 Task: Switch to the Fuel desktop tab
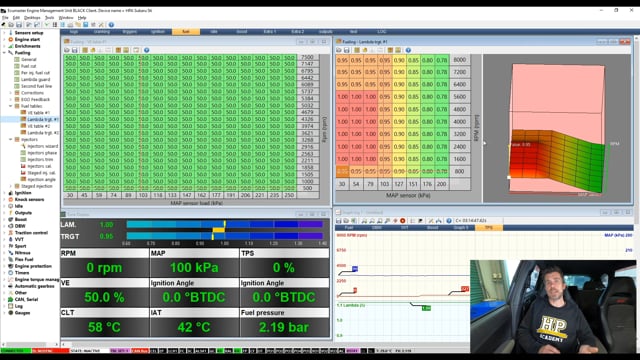coord(186,31)
